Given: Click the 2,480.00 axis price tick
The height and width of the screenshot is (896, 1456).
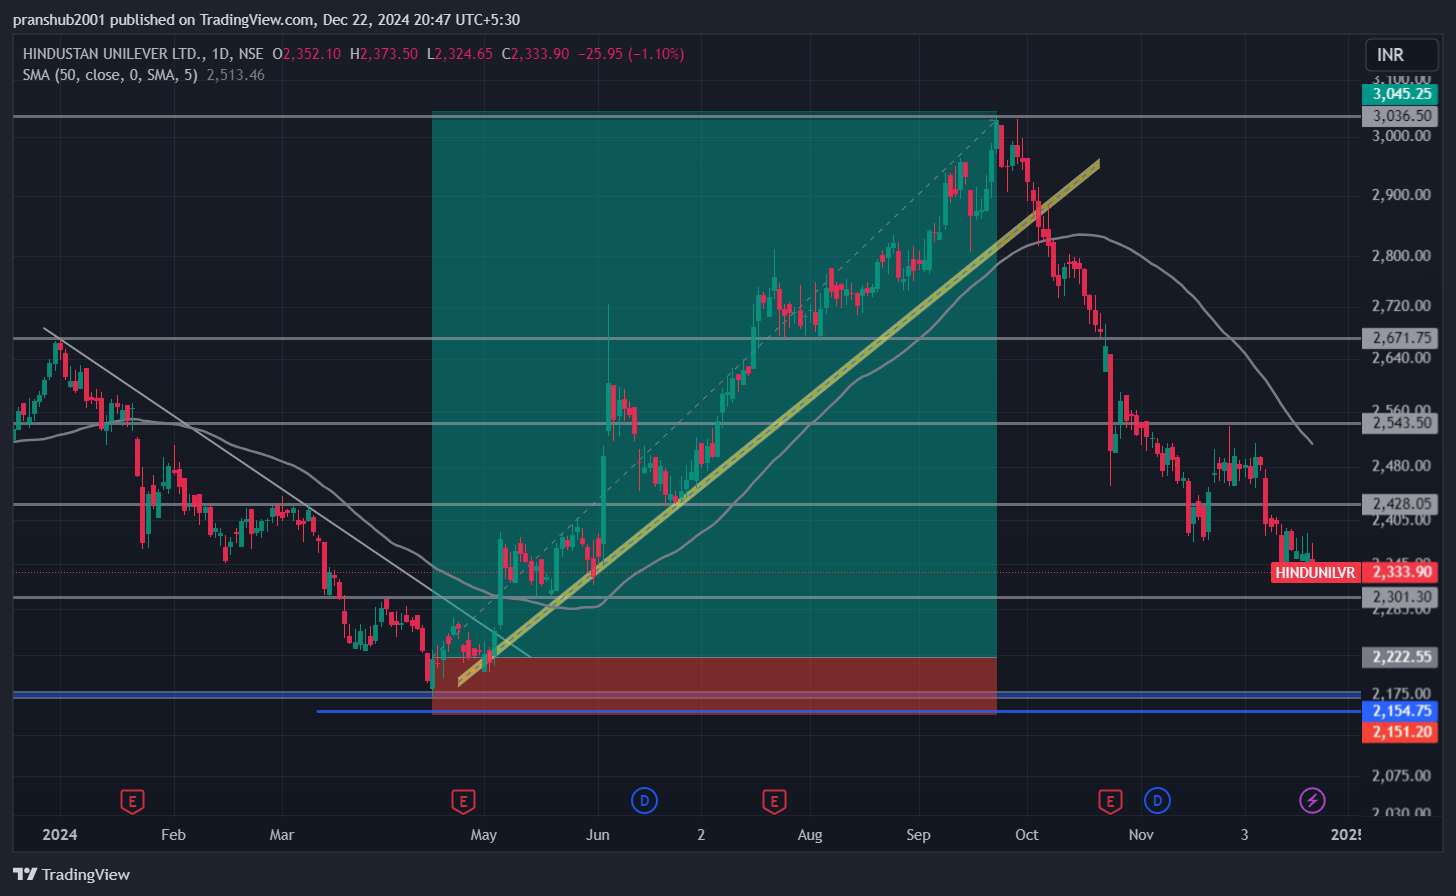Looking at the screenshot, I should pyautogui.click(x=1401, y=466).
